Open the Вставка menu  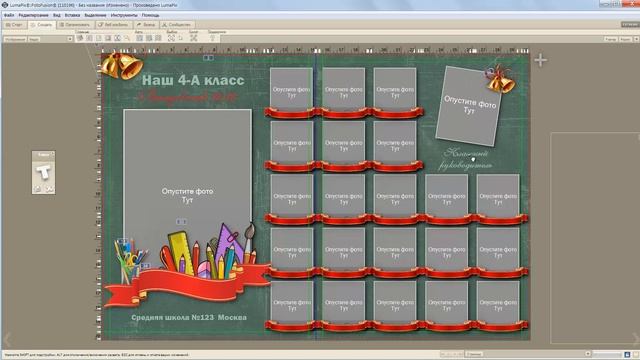(x=72, y=15)
